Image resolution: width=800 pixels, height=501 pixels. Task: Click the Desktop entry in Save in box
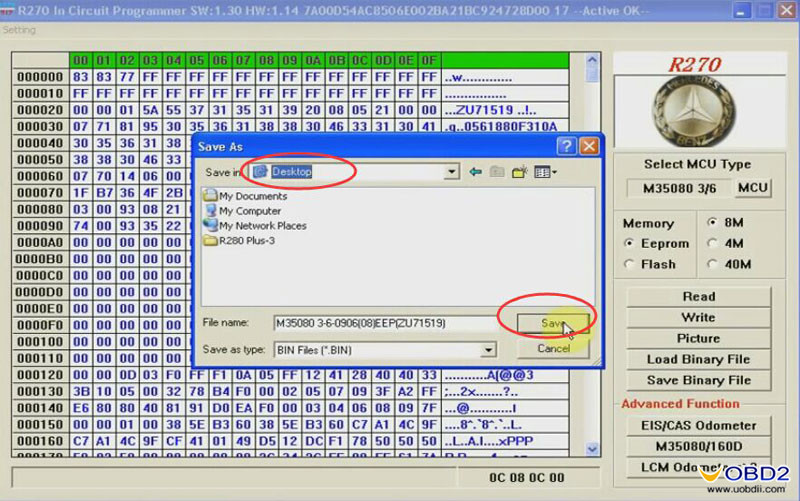click(291, 172)
